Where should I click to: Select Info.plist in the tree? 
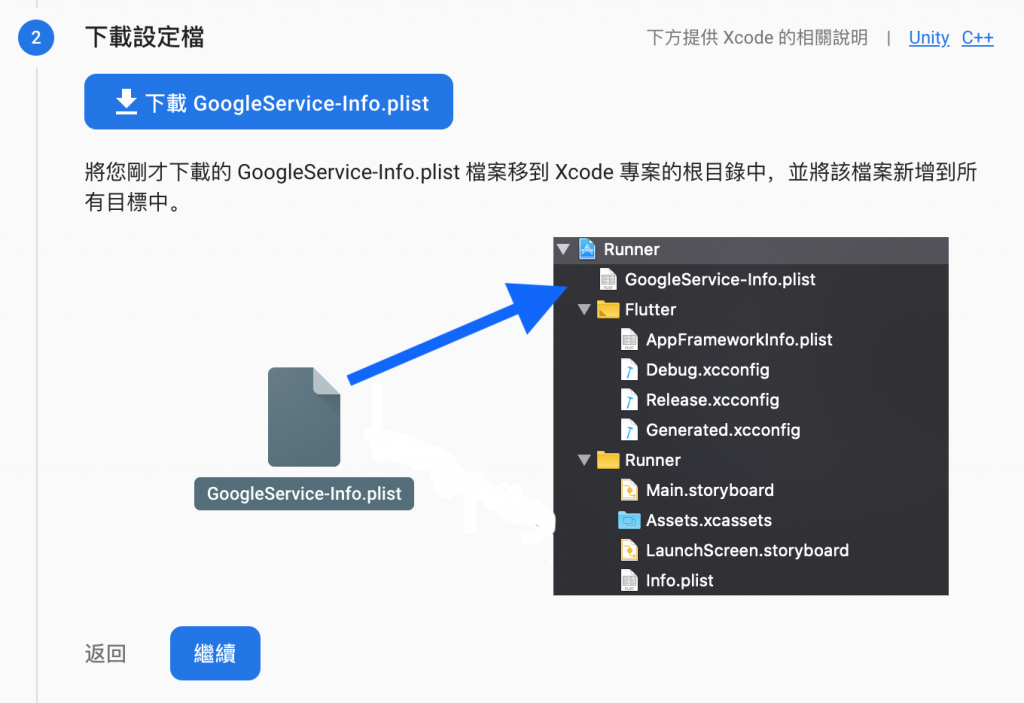tap(679, 580)
